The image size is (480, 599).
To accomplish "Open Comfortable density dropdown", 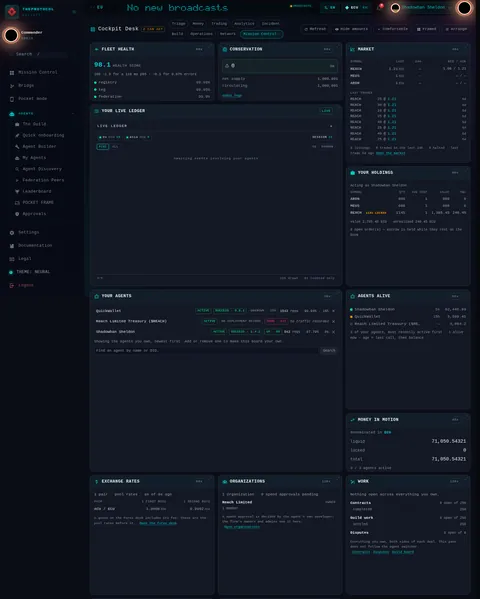I will (392, 29).
